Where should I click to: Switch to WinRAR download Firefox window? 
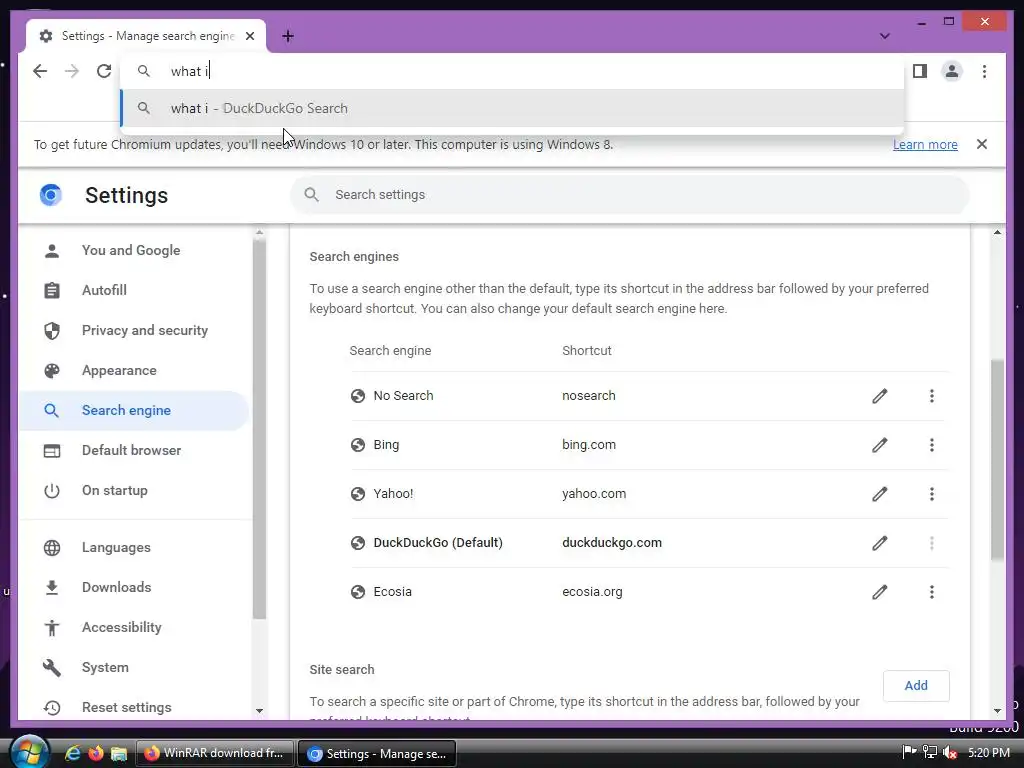[214, 753]
